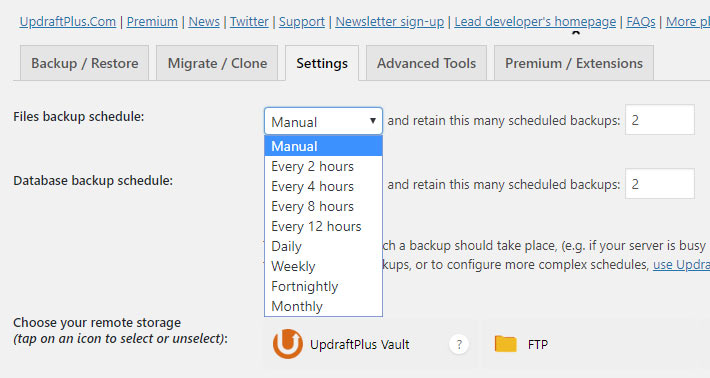Open the UpdraftPlus Vault question mark help
The height and width of the screenshot is (378, 710).
tap(459, 345)
